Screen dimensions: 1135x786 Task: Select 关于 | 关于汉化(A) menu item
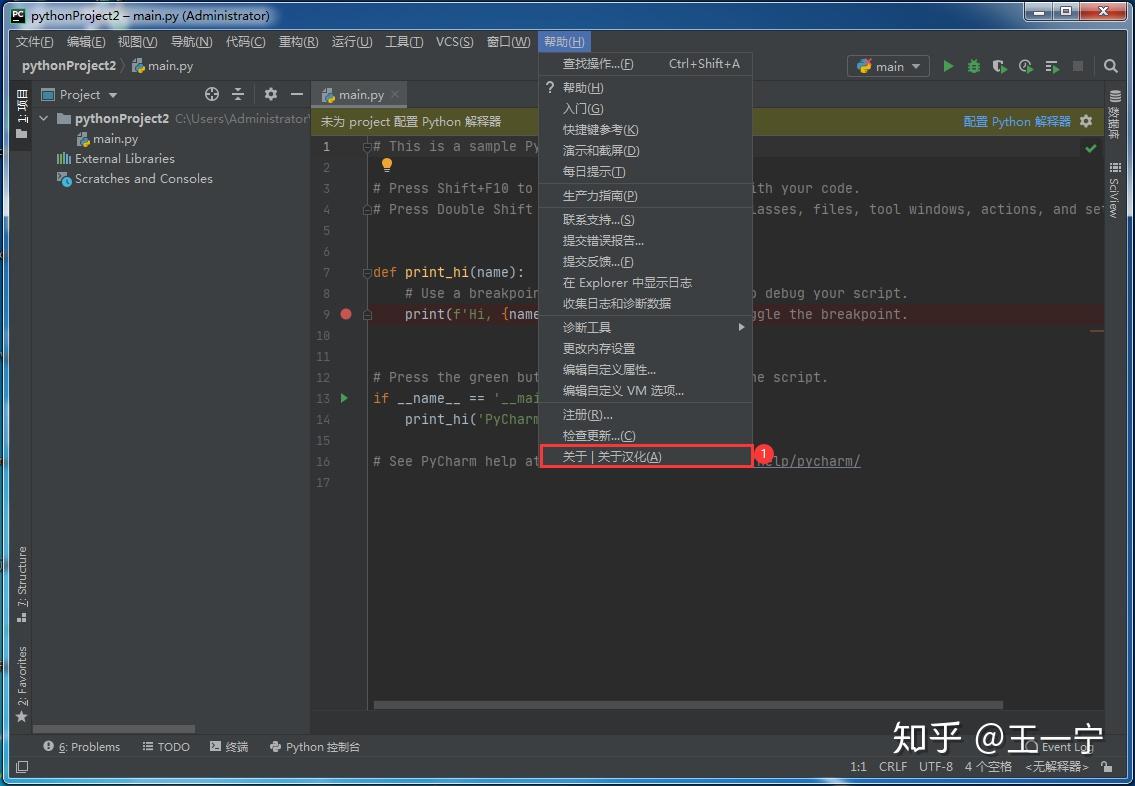click(x=646, y=457)
